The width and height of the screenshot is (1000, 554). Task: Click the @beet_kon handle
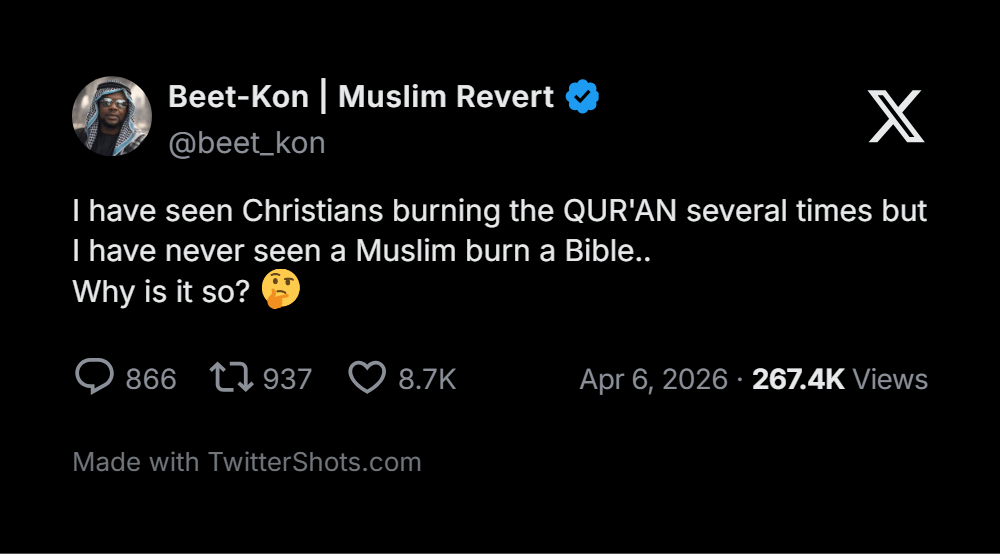click(x=246, y=143)
